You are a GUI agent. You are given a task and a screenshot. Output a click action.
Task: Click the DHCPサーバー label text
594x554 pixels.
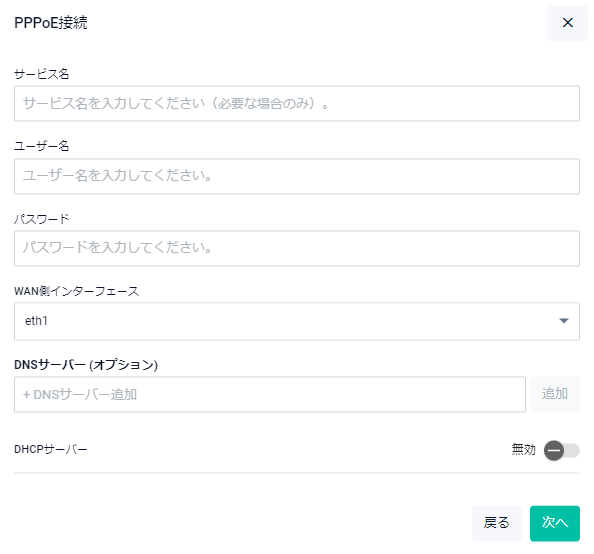51,449
